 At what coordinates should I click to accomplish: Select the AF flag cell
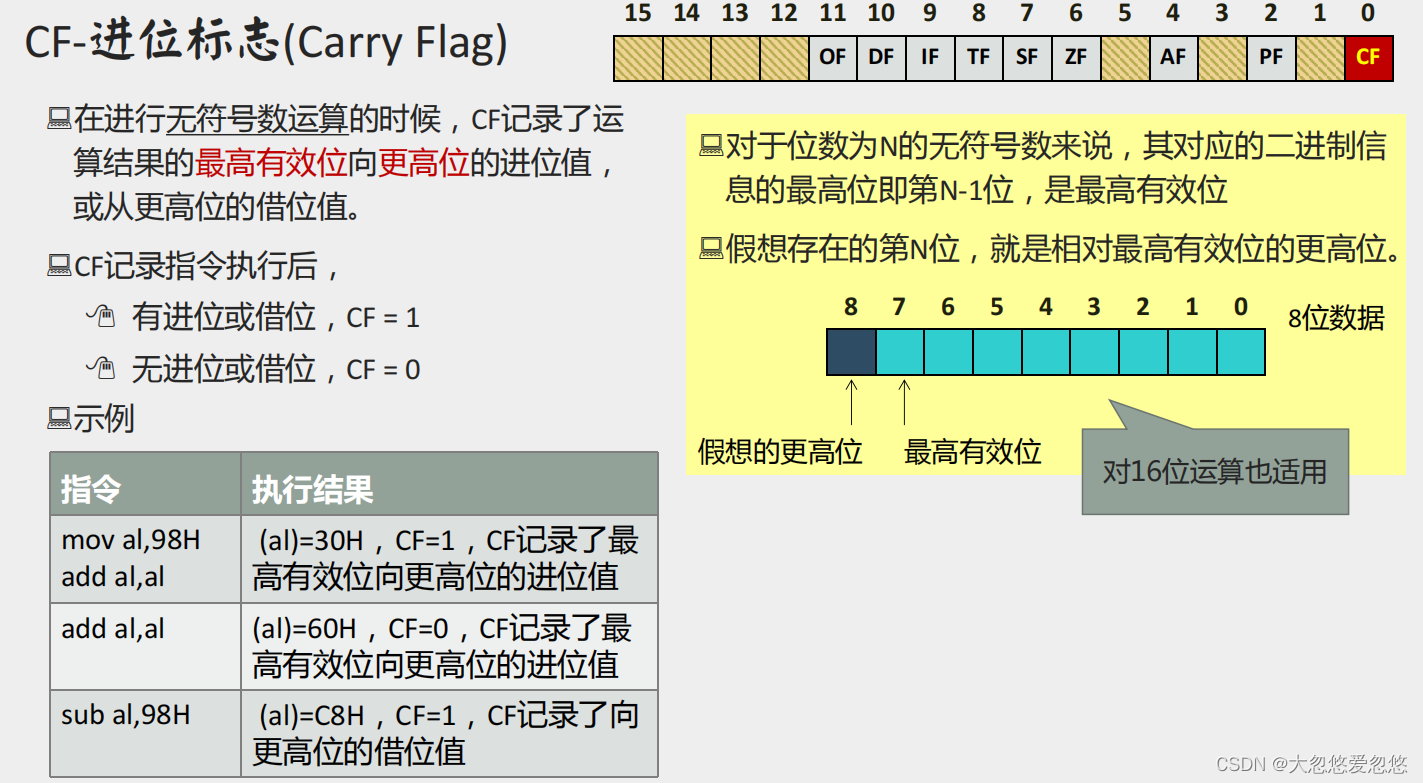coord(1173,57)
